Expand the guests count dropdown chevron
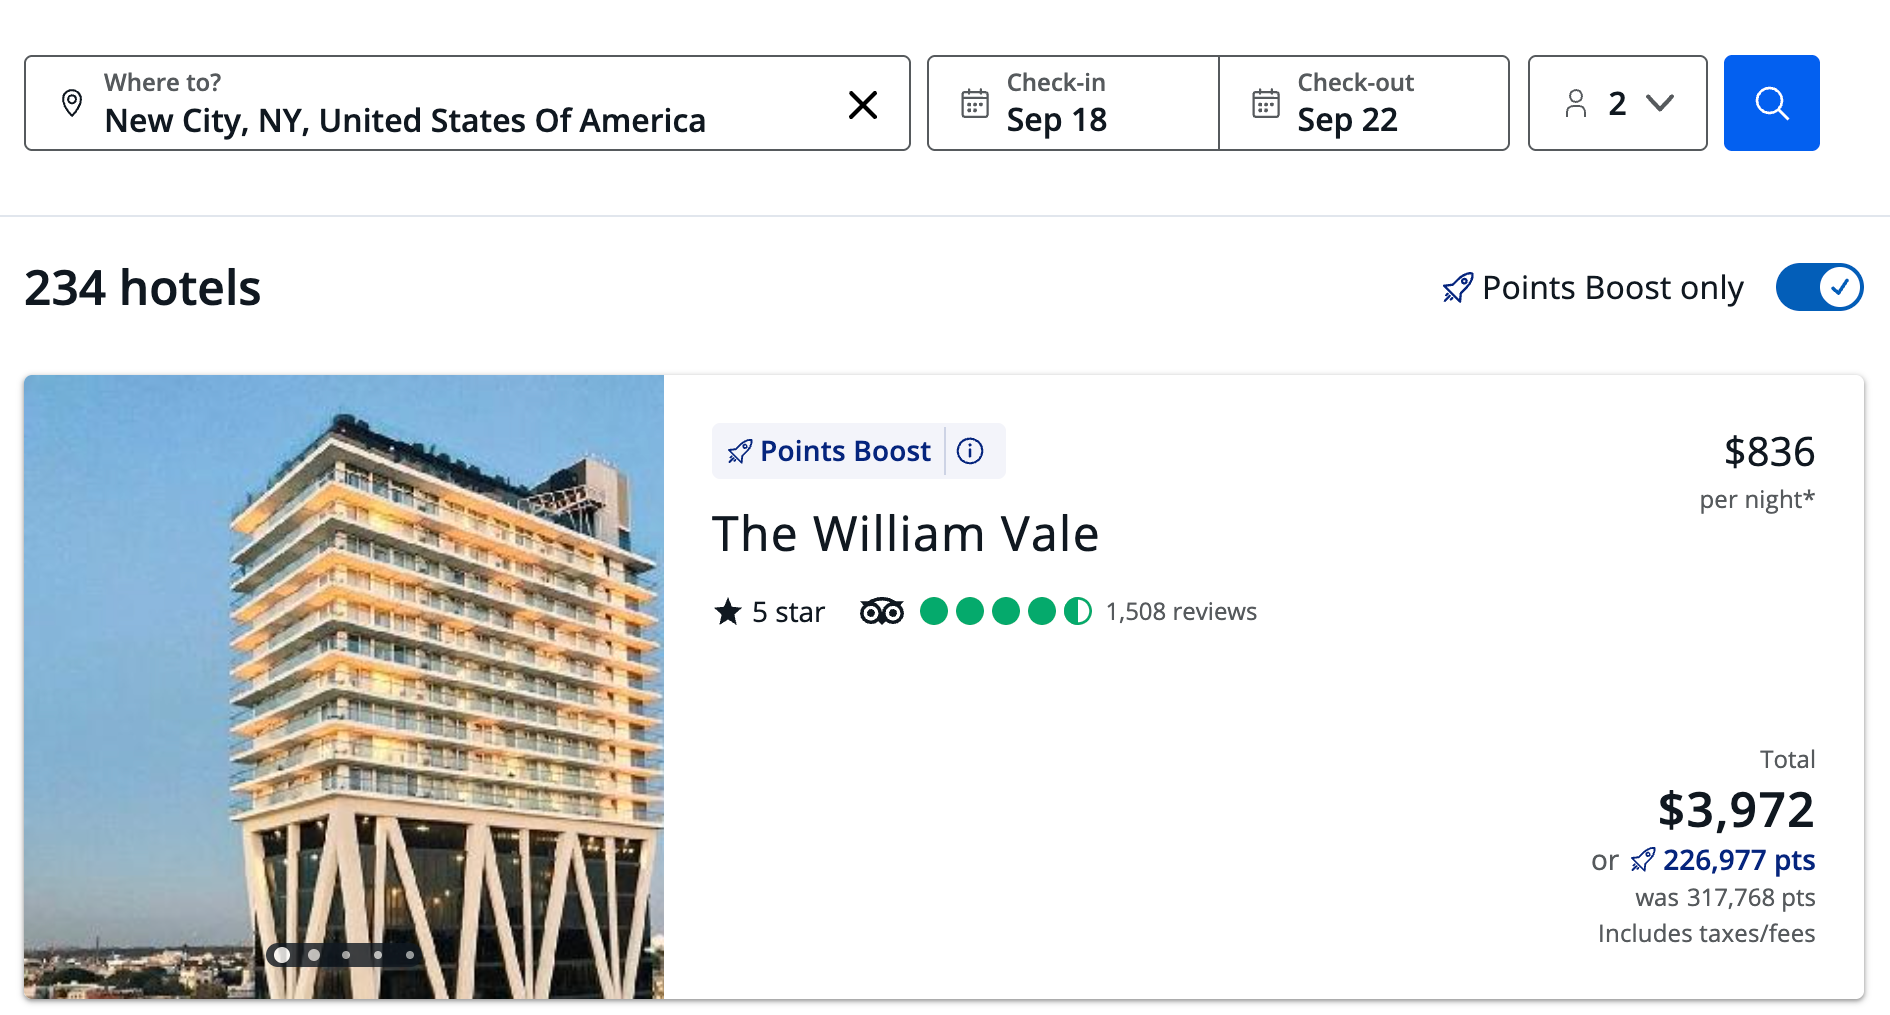The width and height of the screenshot is (1890, 1015). (x=1660, y=103)
